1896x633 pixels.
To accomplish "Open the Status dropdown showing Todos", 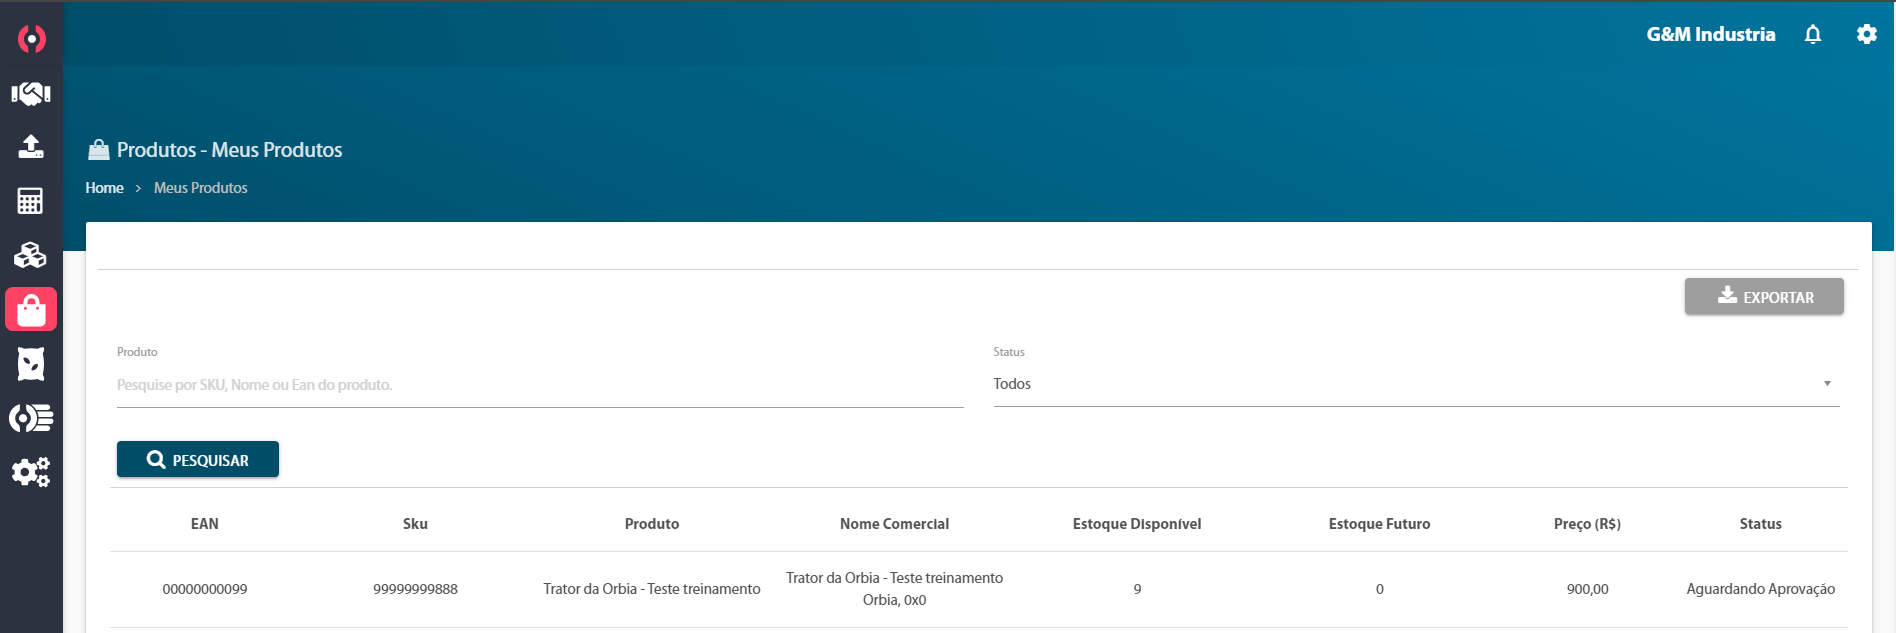I will (x=1416, y=384).
